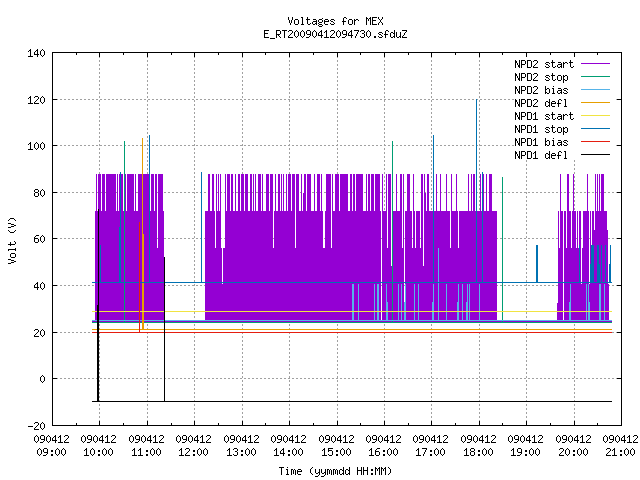Click the green NPD2 stop legend line
Viewport: 640px width, 480px height.
(595, 76)
